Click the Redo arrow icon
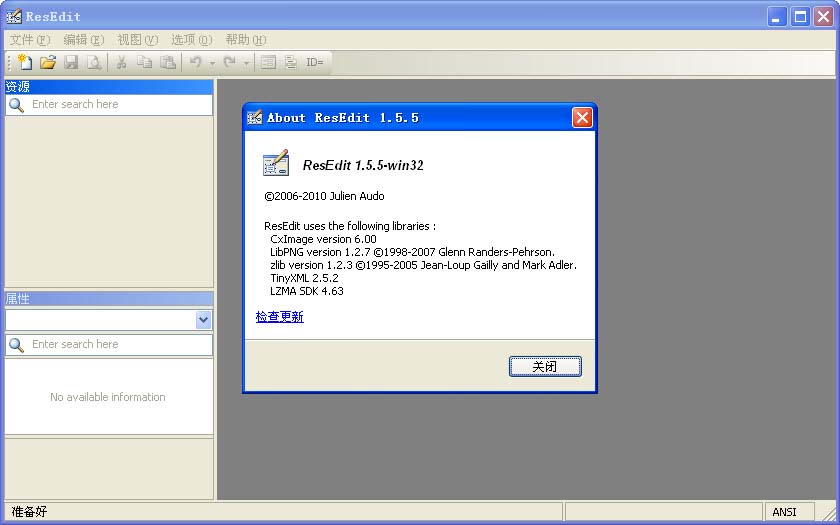Screen dimensions: 840x525 [x=230, y=62]
